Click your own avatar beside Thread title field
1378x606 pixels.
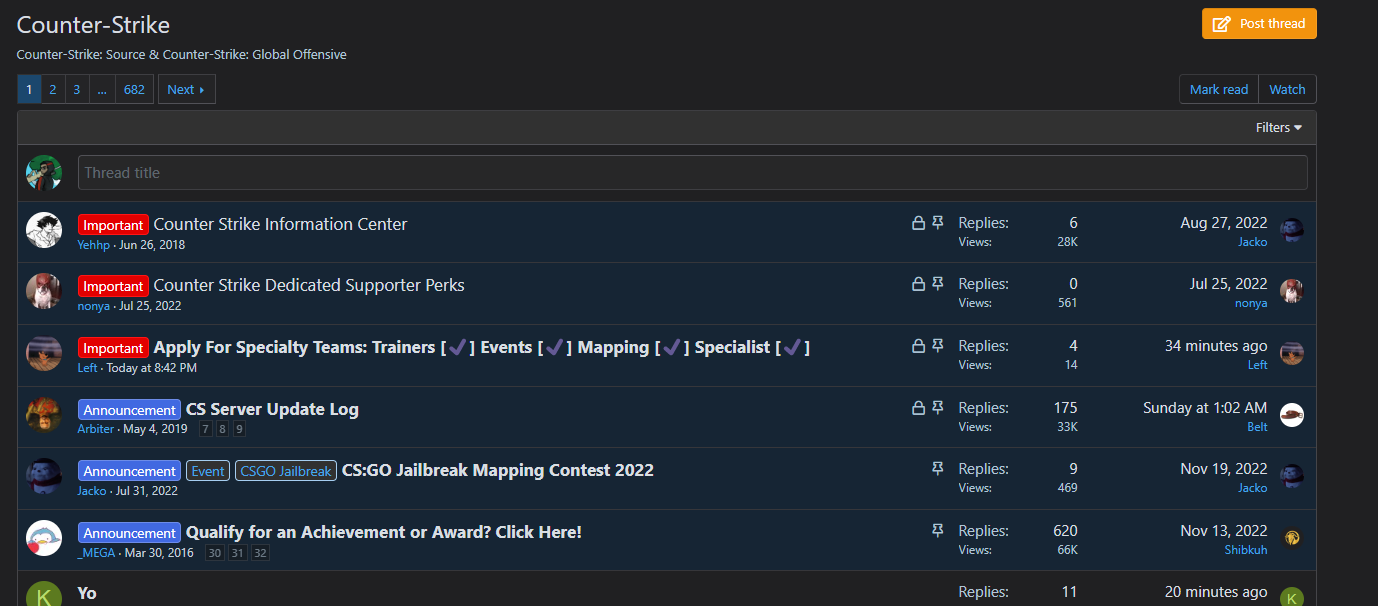tap(44, 173)
